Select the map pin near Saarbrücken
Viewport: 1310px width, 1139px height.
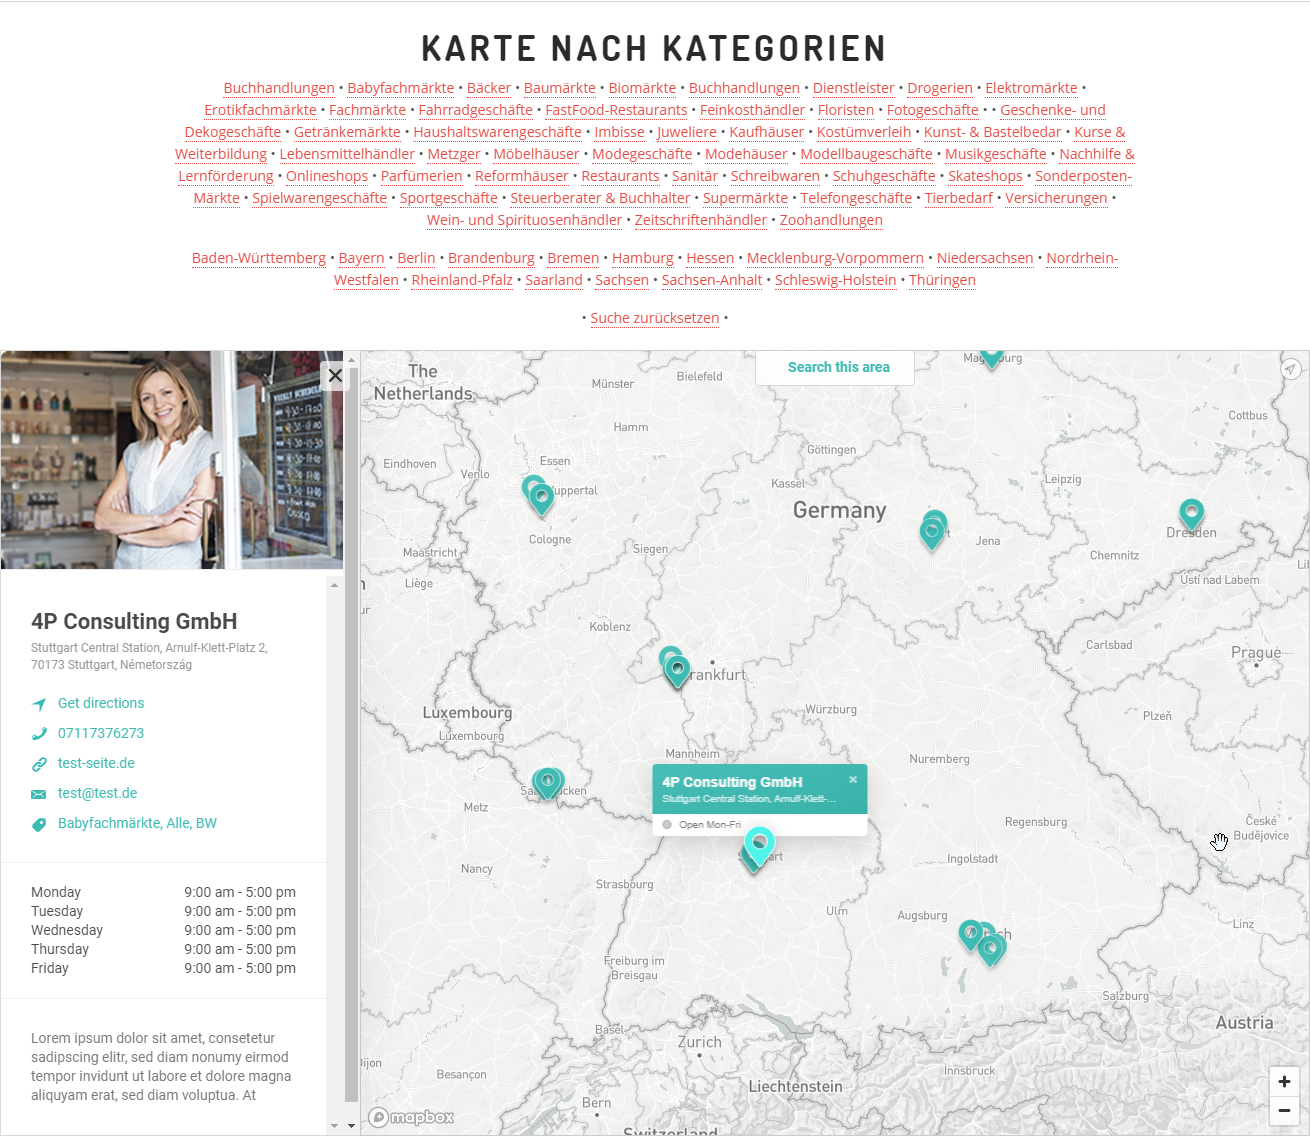tap(546, 783)
